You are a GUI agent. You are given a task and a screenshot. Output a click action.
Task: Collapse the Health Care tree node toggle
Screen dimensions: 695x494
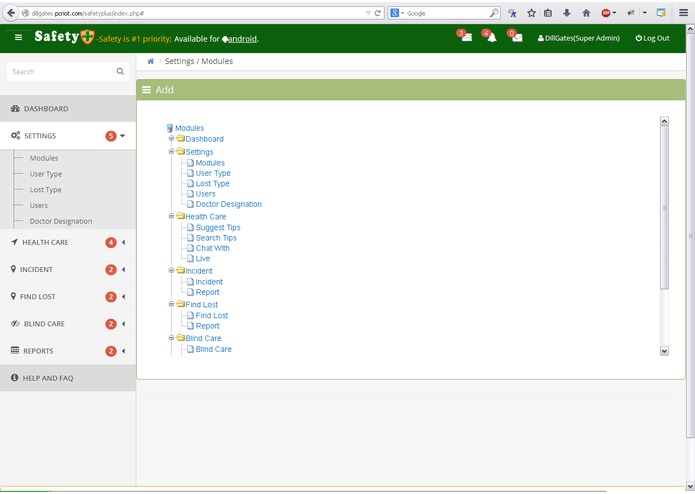tap(171, 216)
